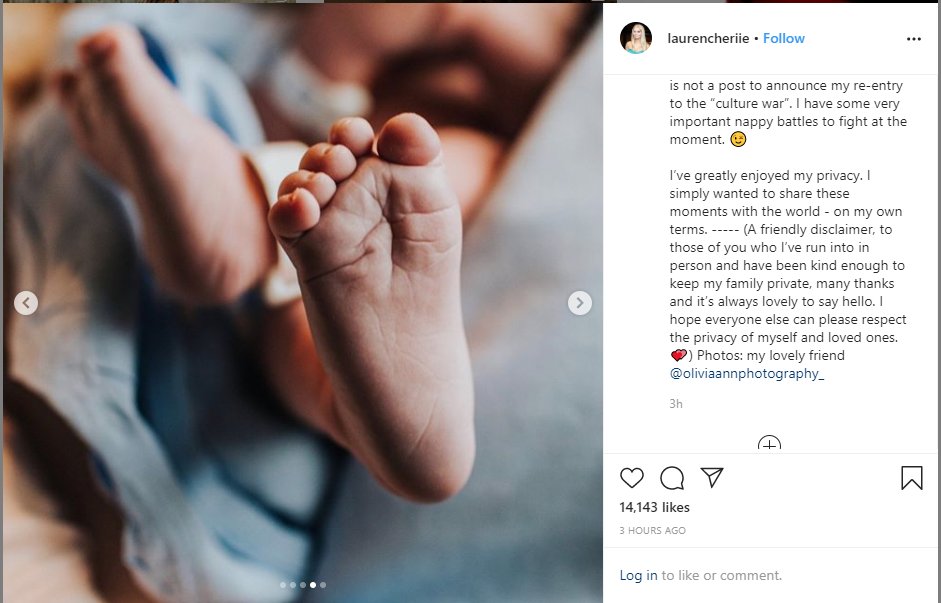Jump to the last carousel dot
The image size is (941, 603).
(322, 585)
